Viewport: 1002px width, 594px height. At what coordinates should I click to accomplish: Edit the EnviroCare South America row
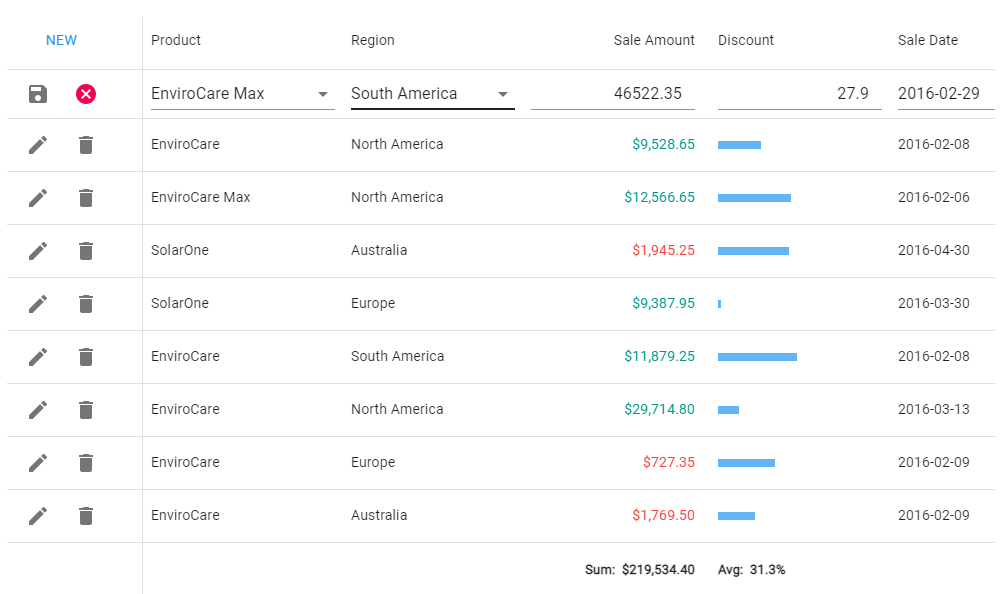tap(37, 356)
